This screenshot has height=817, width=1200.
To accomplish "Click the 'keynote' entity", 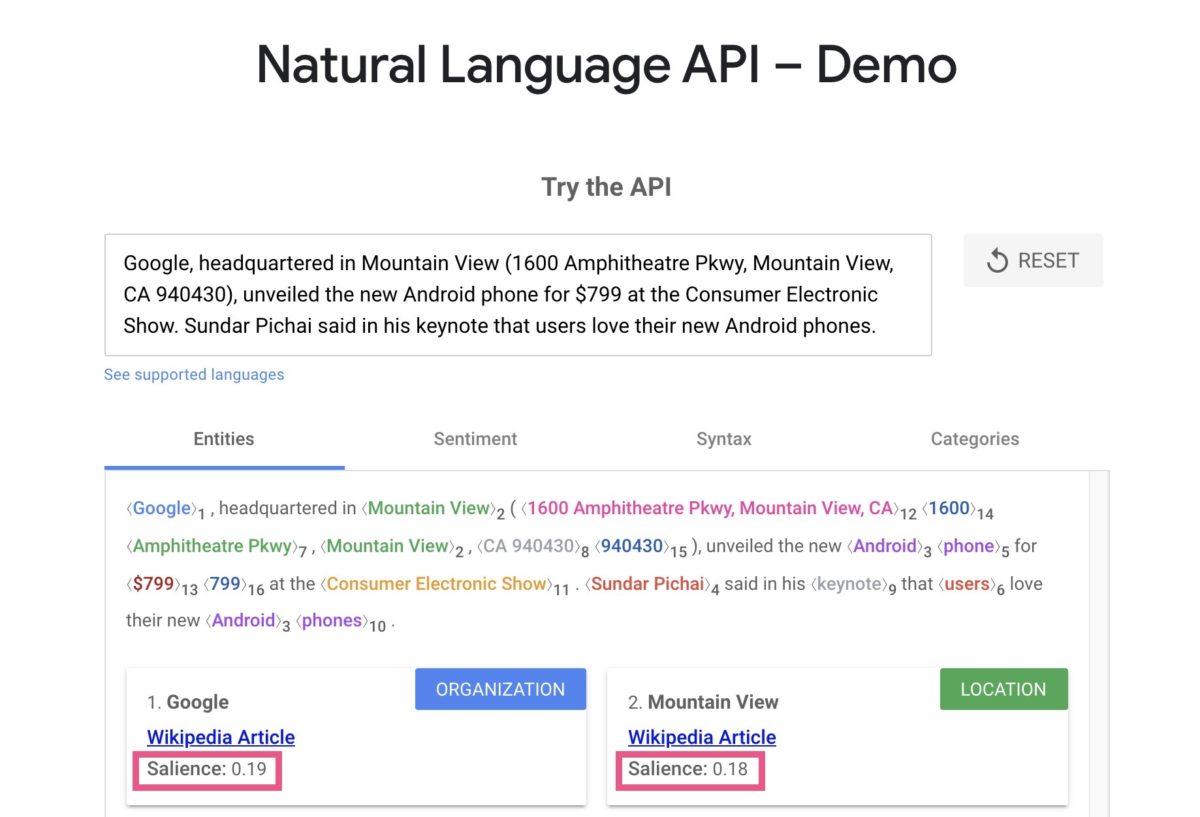I will click(850, 584).
